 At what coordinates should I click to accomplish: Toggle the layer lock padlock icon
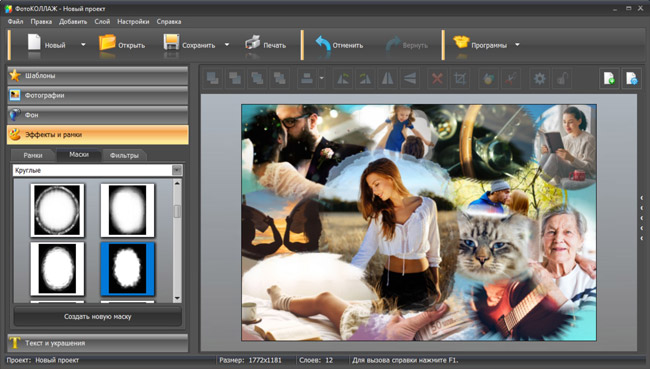[562, 78]
